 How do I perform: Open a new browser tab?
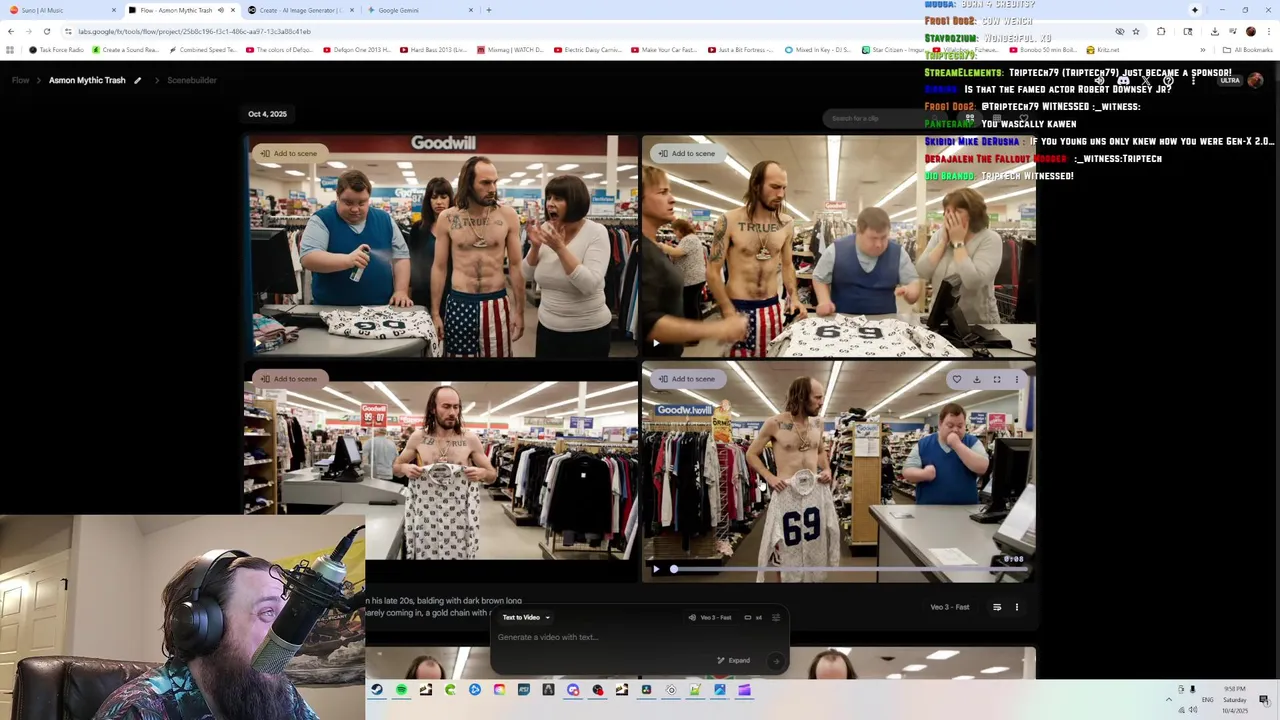click(488, 10)
